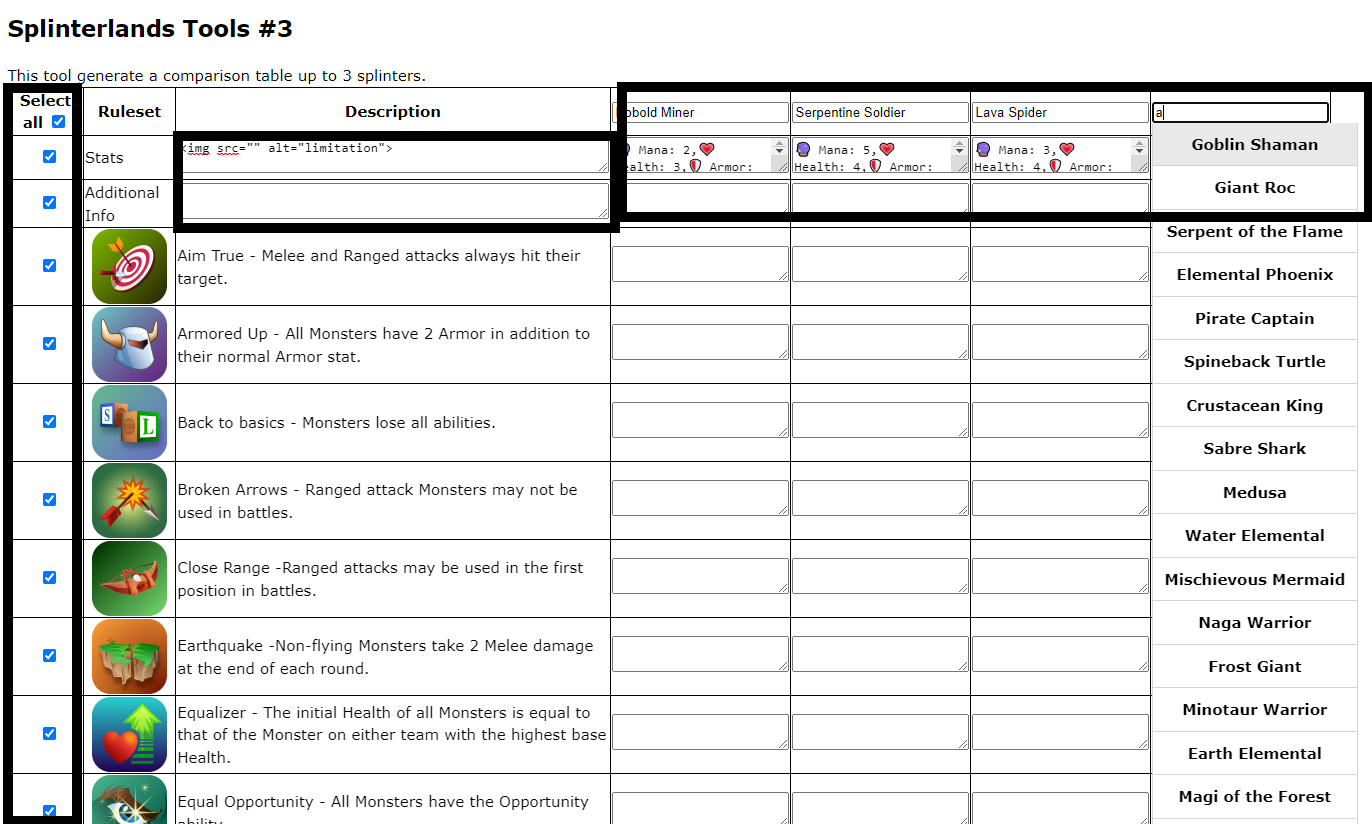Choose Giant Roc from the suggestion list
1372x824 pixels.
point(1254,188)
